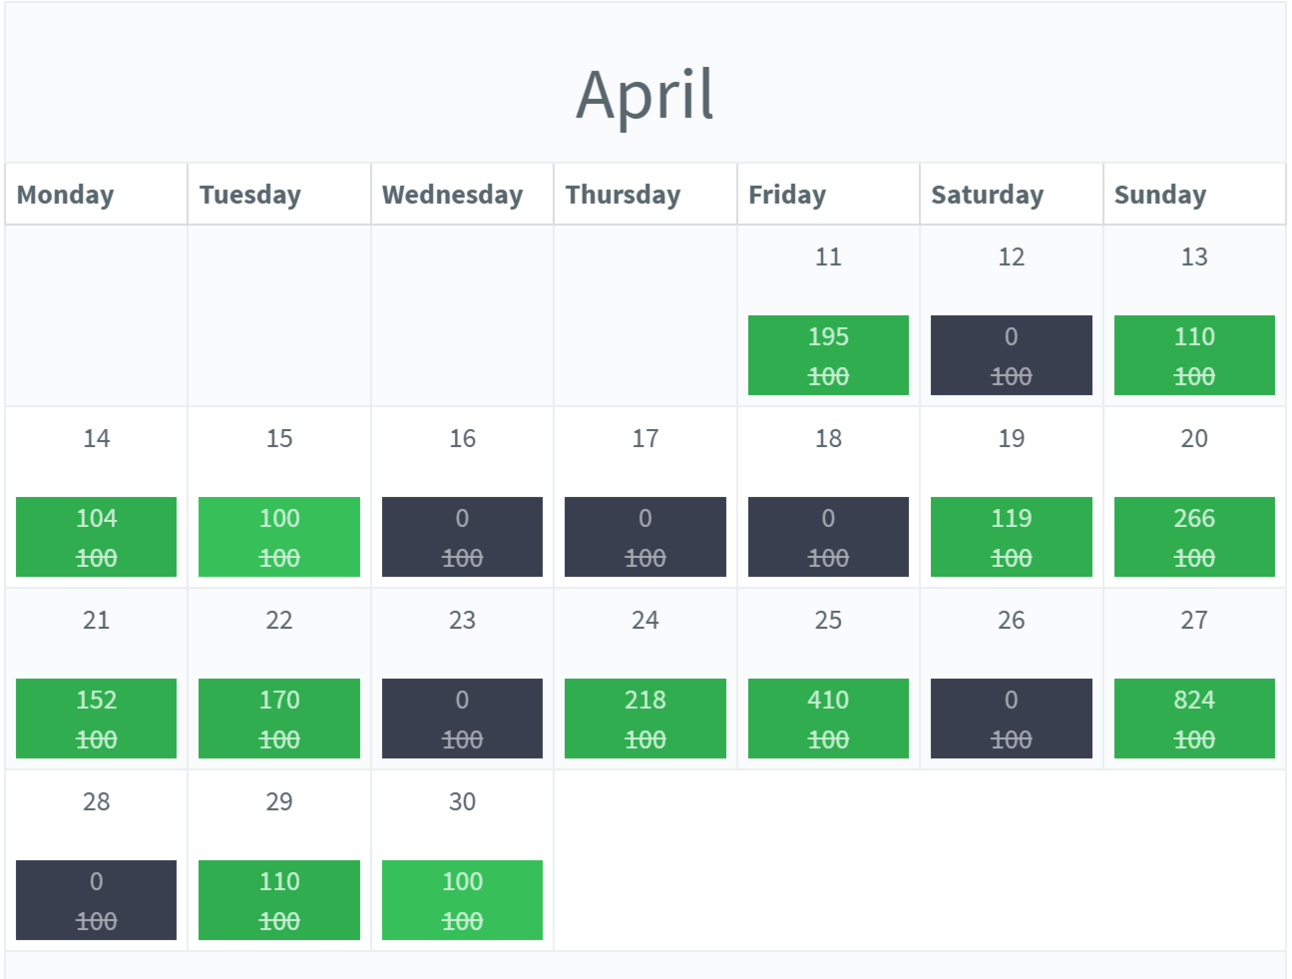
Task: Click the 218 block on April 24
Action: click(645, 718)
